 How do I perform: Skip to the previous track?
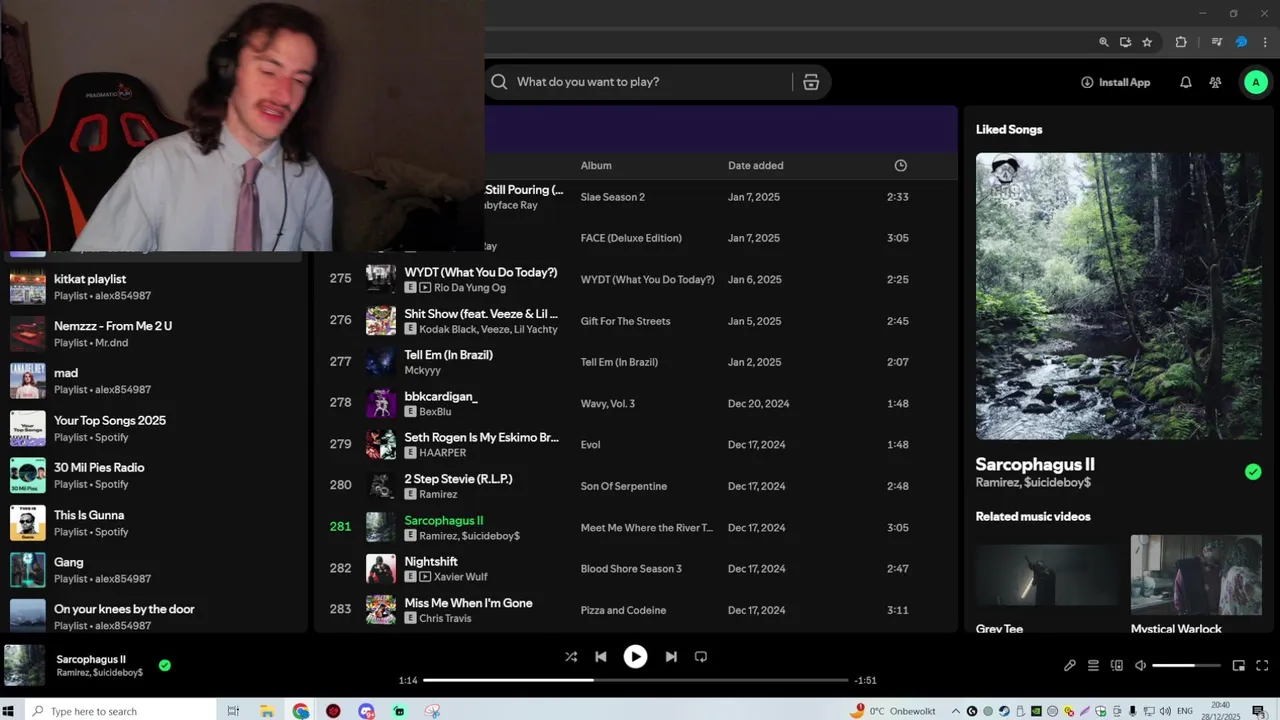[x=601, y=657]
